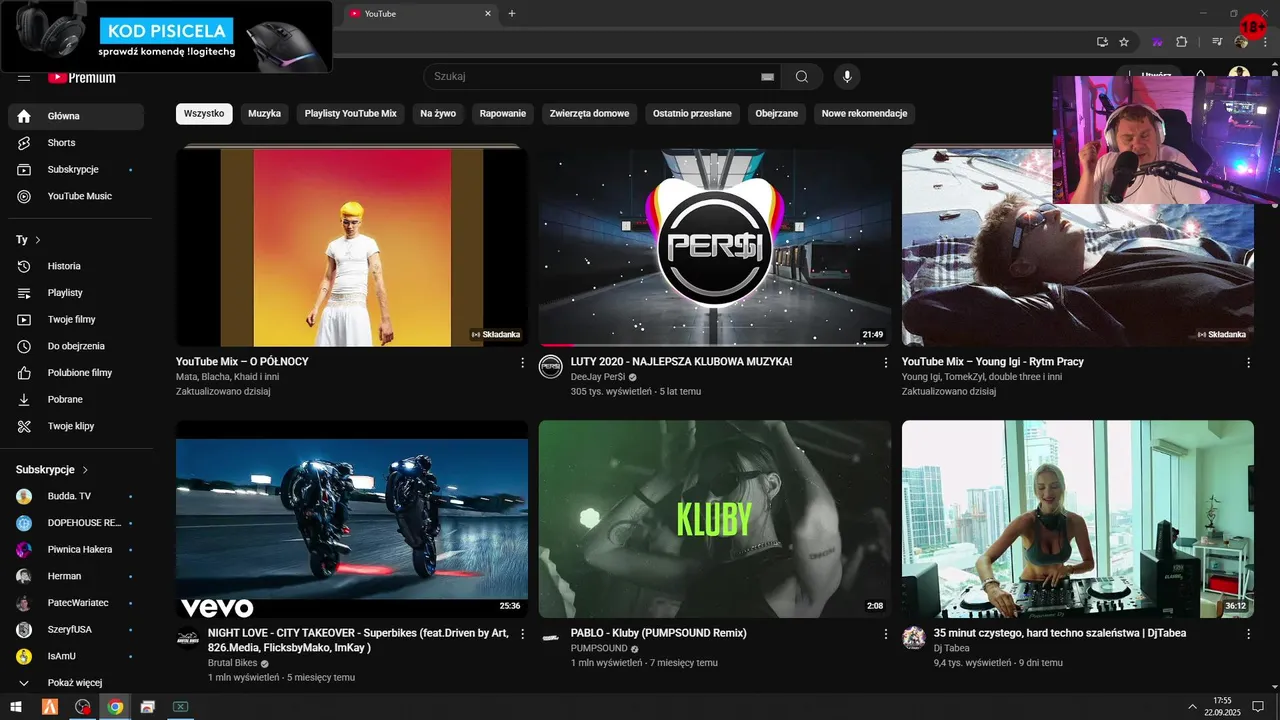The height and width of the screenshot is (720, 1280).
Task: Open DOPEHOUSE RE... subscription channel
Action: (76, 523)
